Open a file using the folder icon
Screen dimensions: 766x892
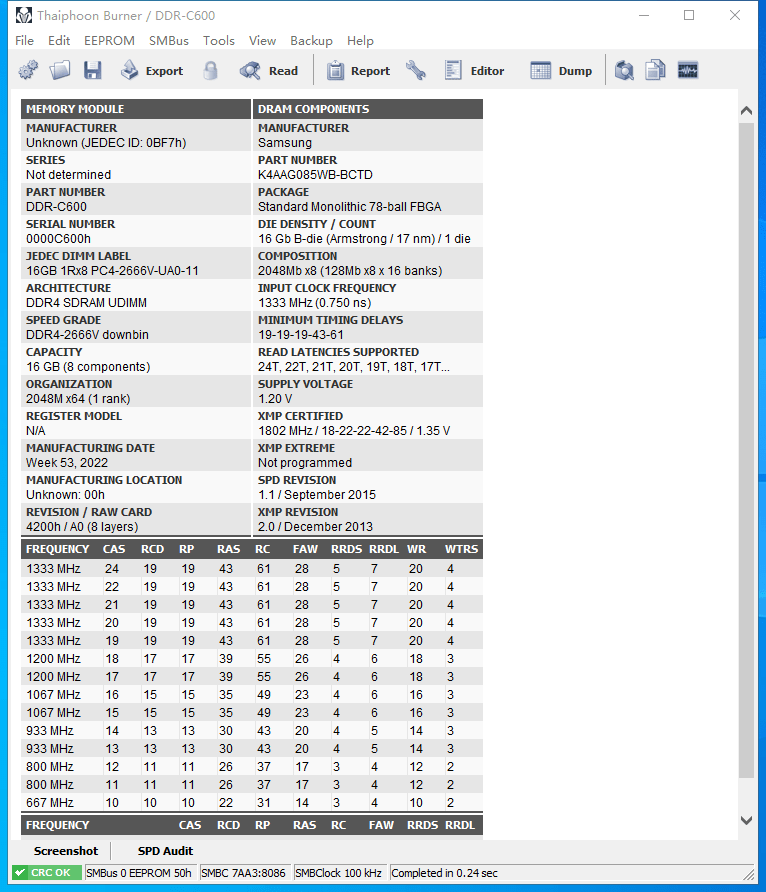60,71
